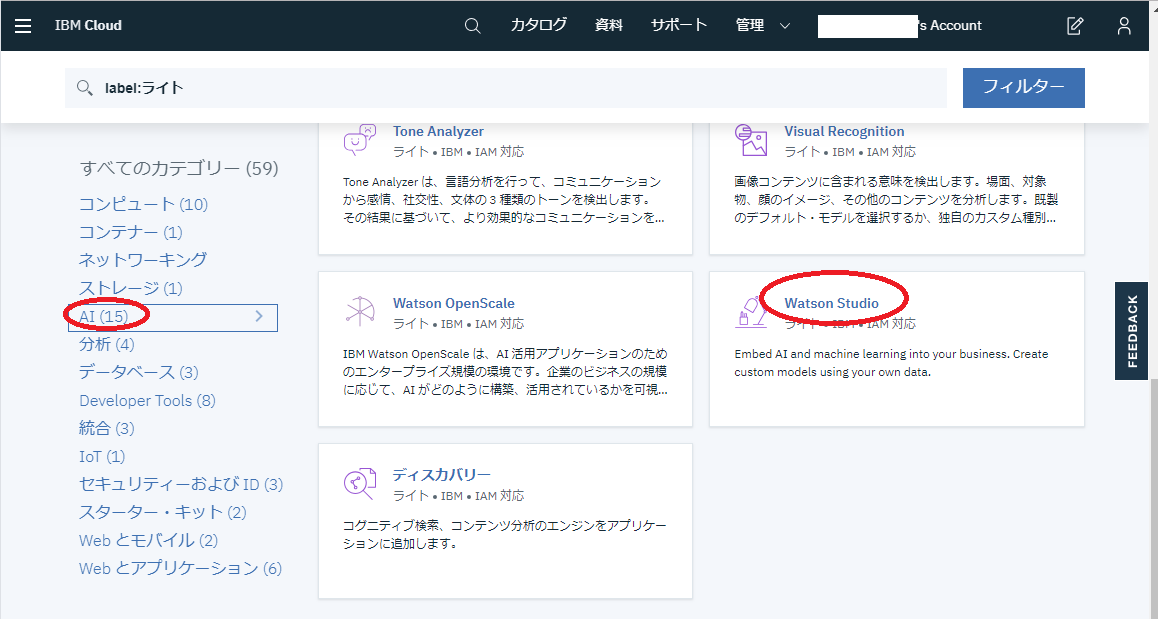
Task: Click the Visual Recognition service icon
Action: pos(751,140)
